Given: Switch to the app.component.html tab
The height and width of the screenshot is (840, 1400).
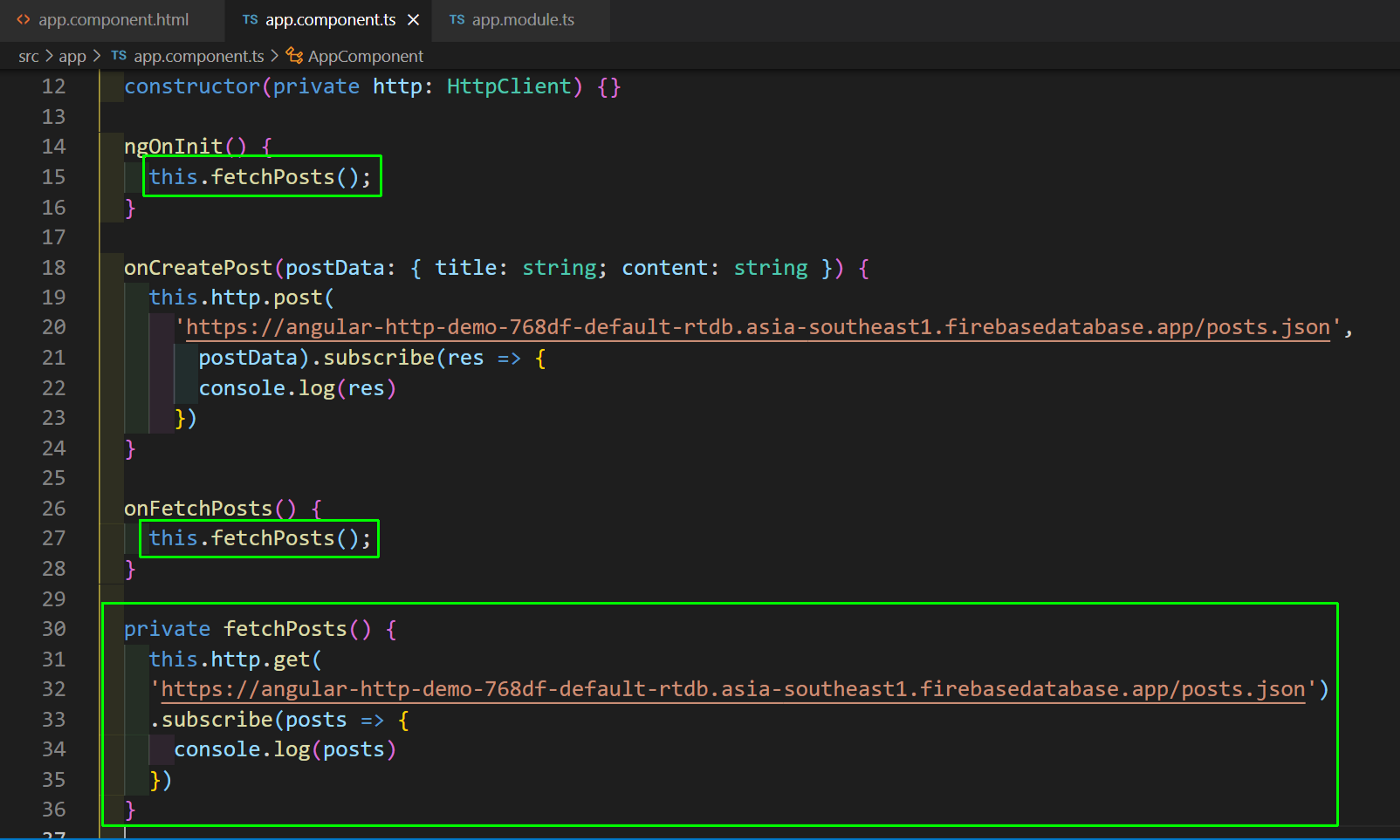Looking at the screenshot, I should pyautogui.click(x=112, y=20).
